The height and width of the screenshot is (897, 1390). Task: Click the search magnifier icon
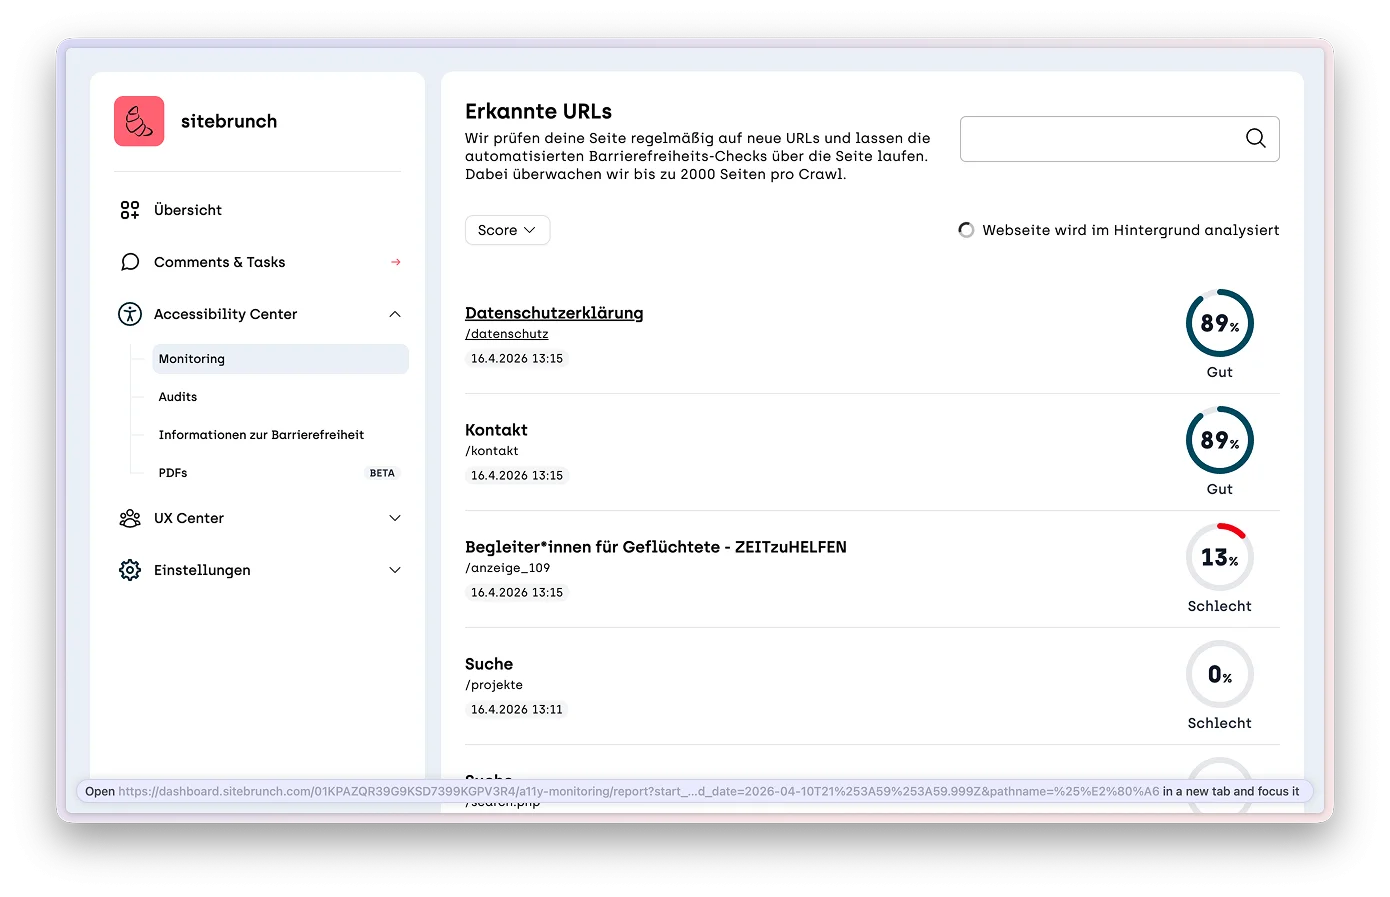pyautogui.click(x=1255, y=138)
